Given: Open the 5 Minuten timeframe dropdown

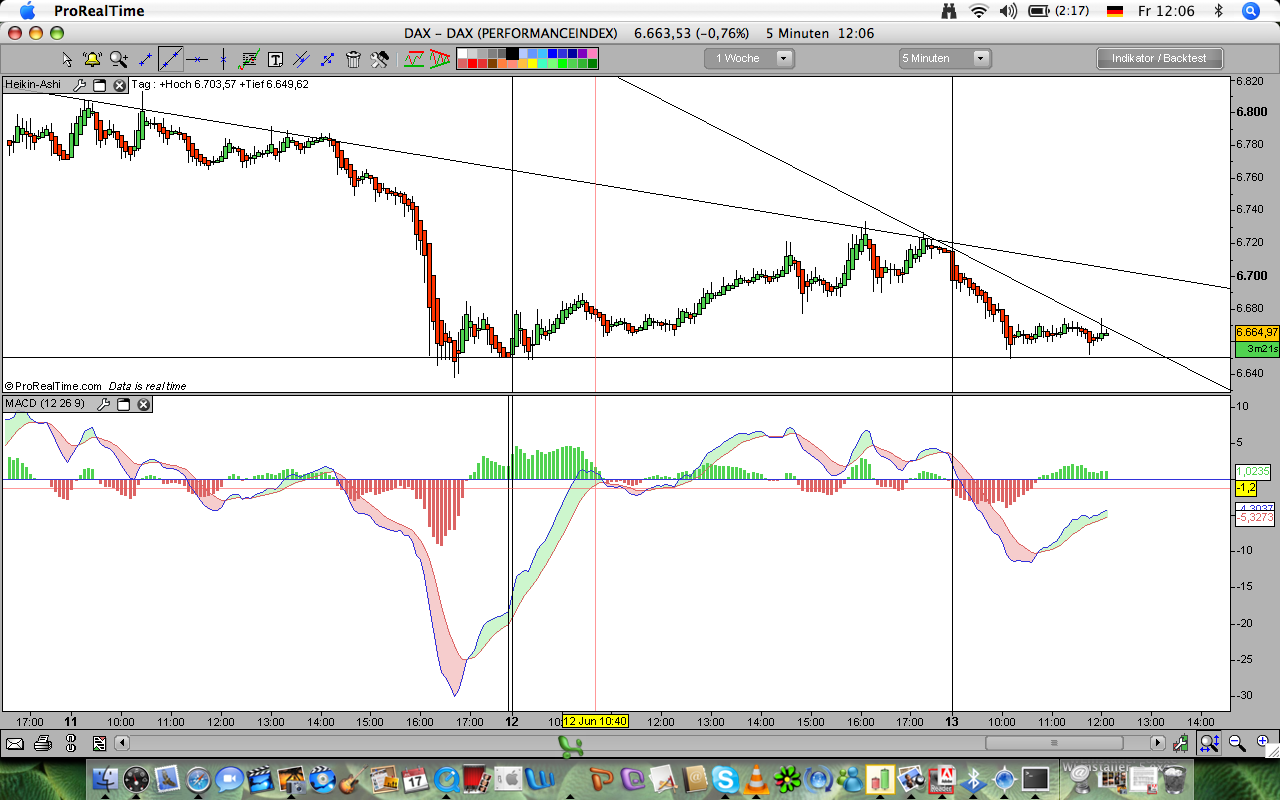Looking at the screenshot, I should coord(945,58).
